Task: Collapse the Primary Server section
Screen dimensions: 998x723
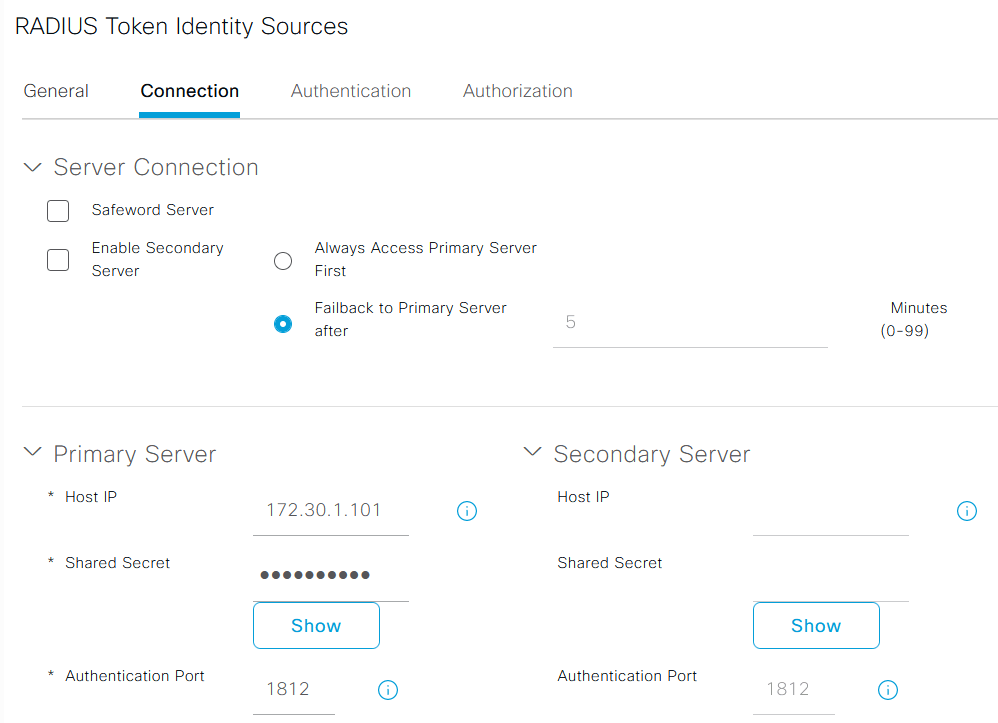Action: (x=33, y=454)
